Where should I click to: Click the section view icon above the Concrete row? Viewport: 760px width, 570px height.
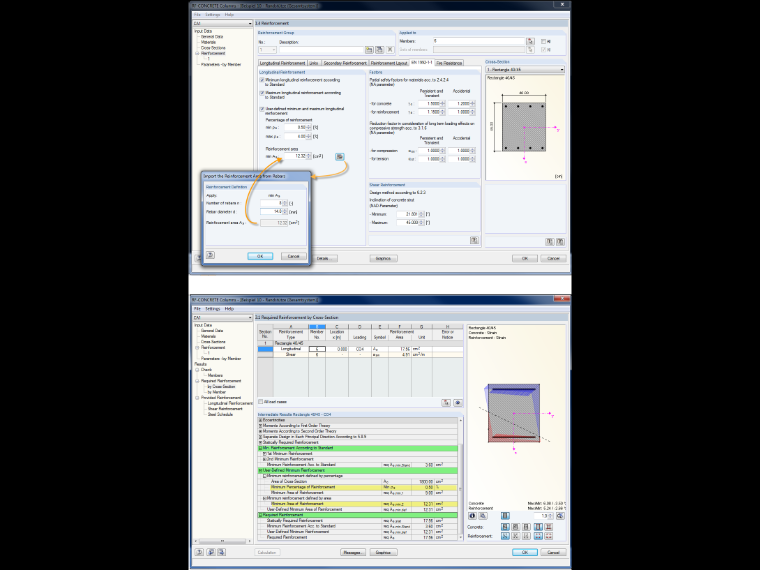click(505, 516)
